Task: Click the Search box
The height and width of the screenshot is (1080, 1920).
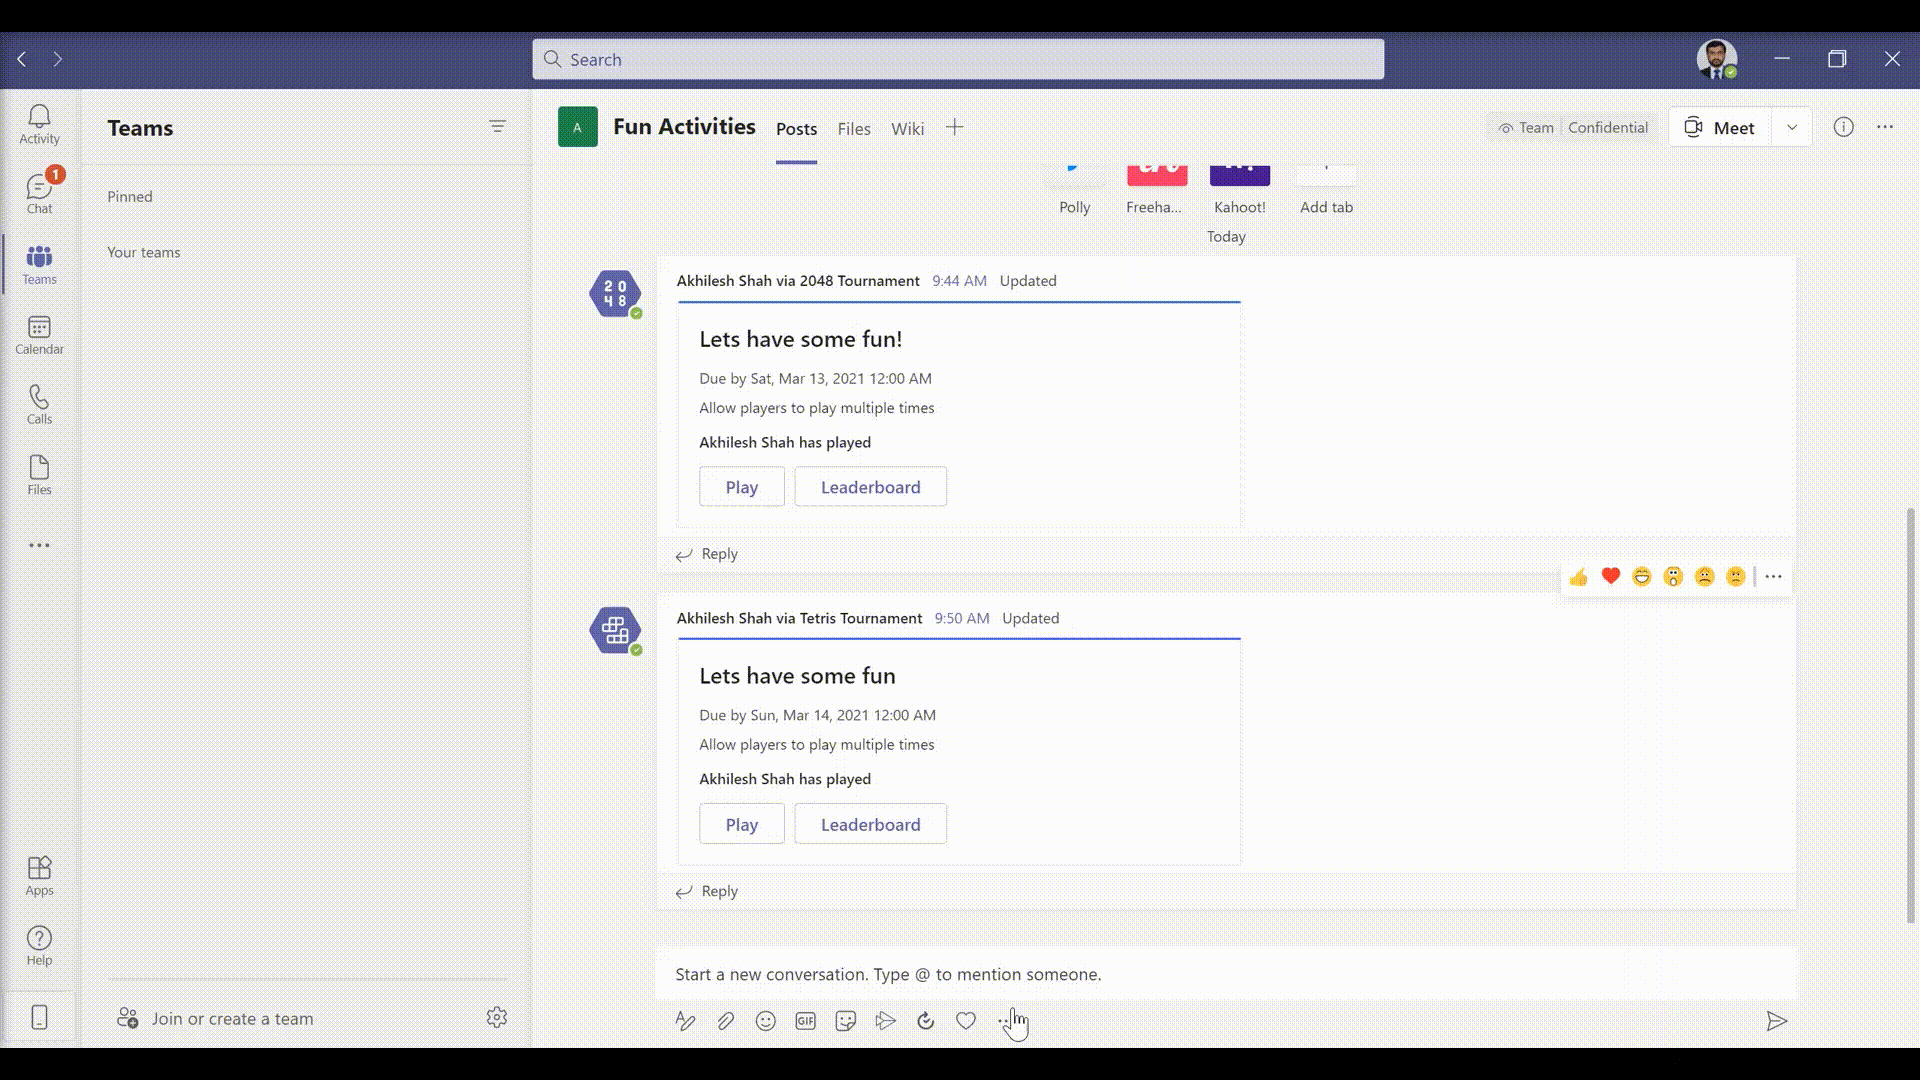Action: 958,59
